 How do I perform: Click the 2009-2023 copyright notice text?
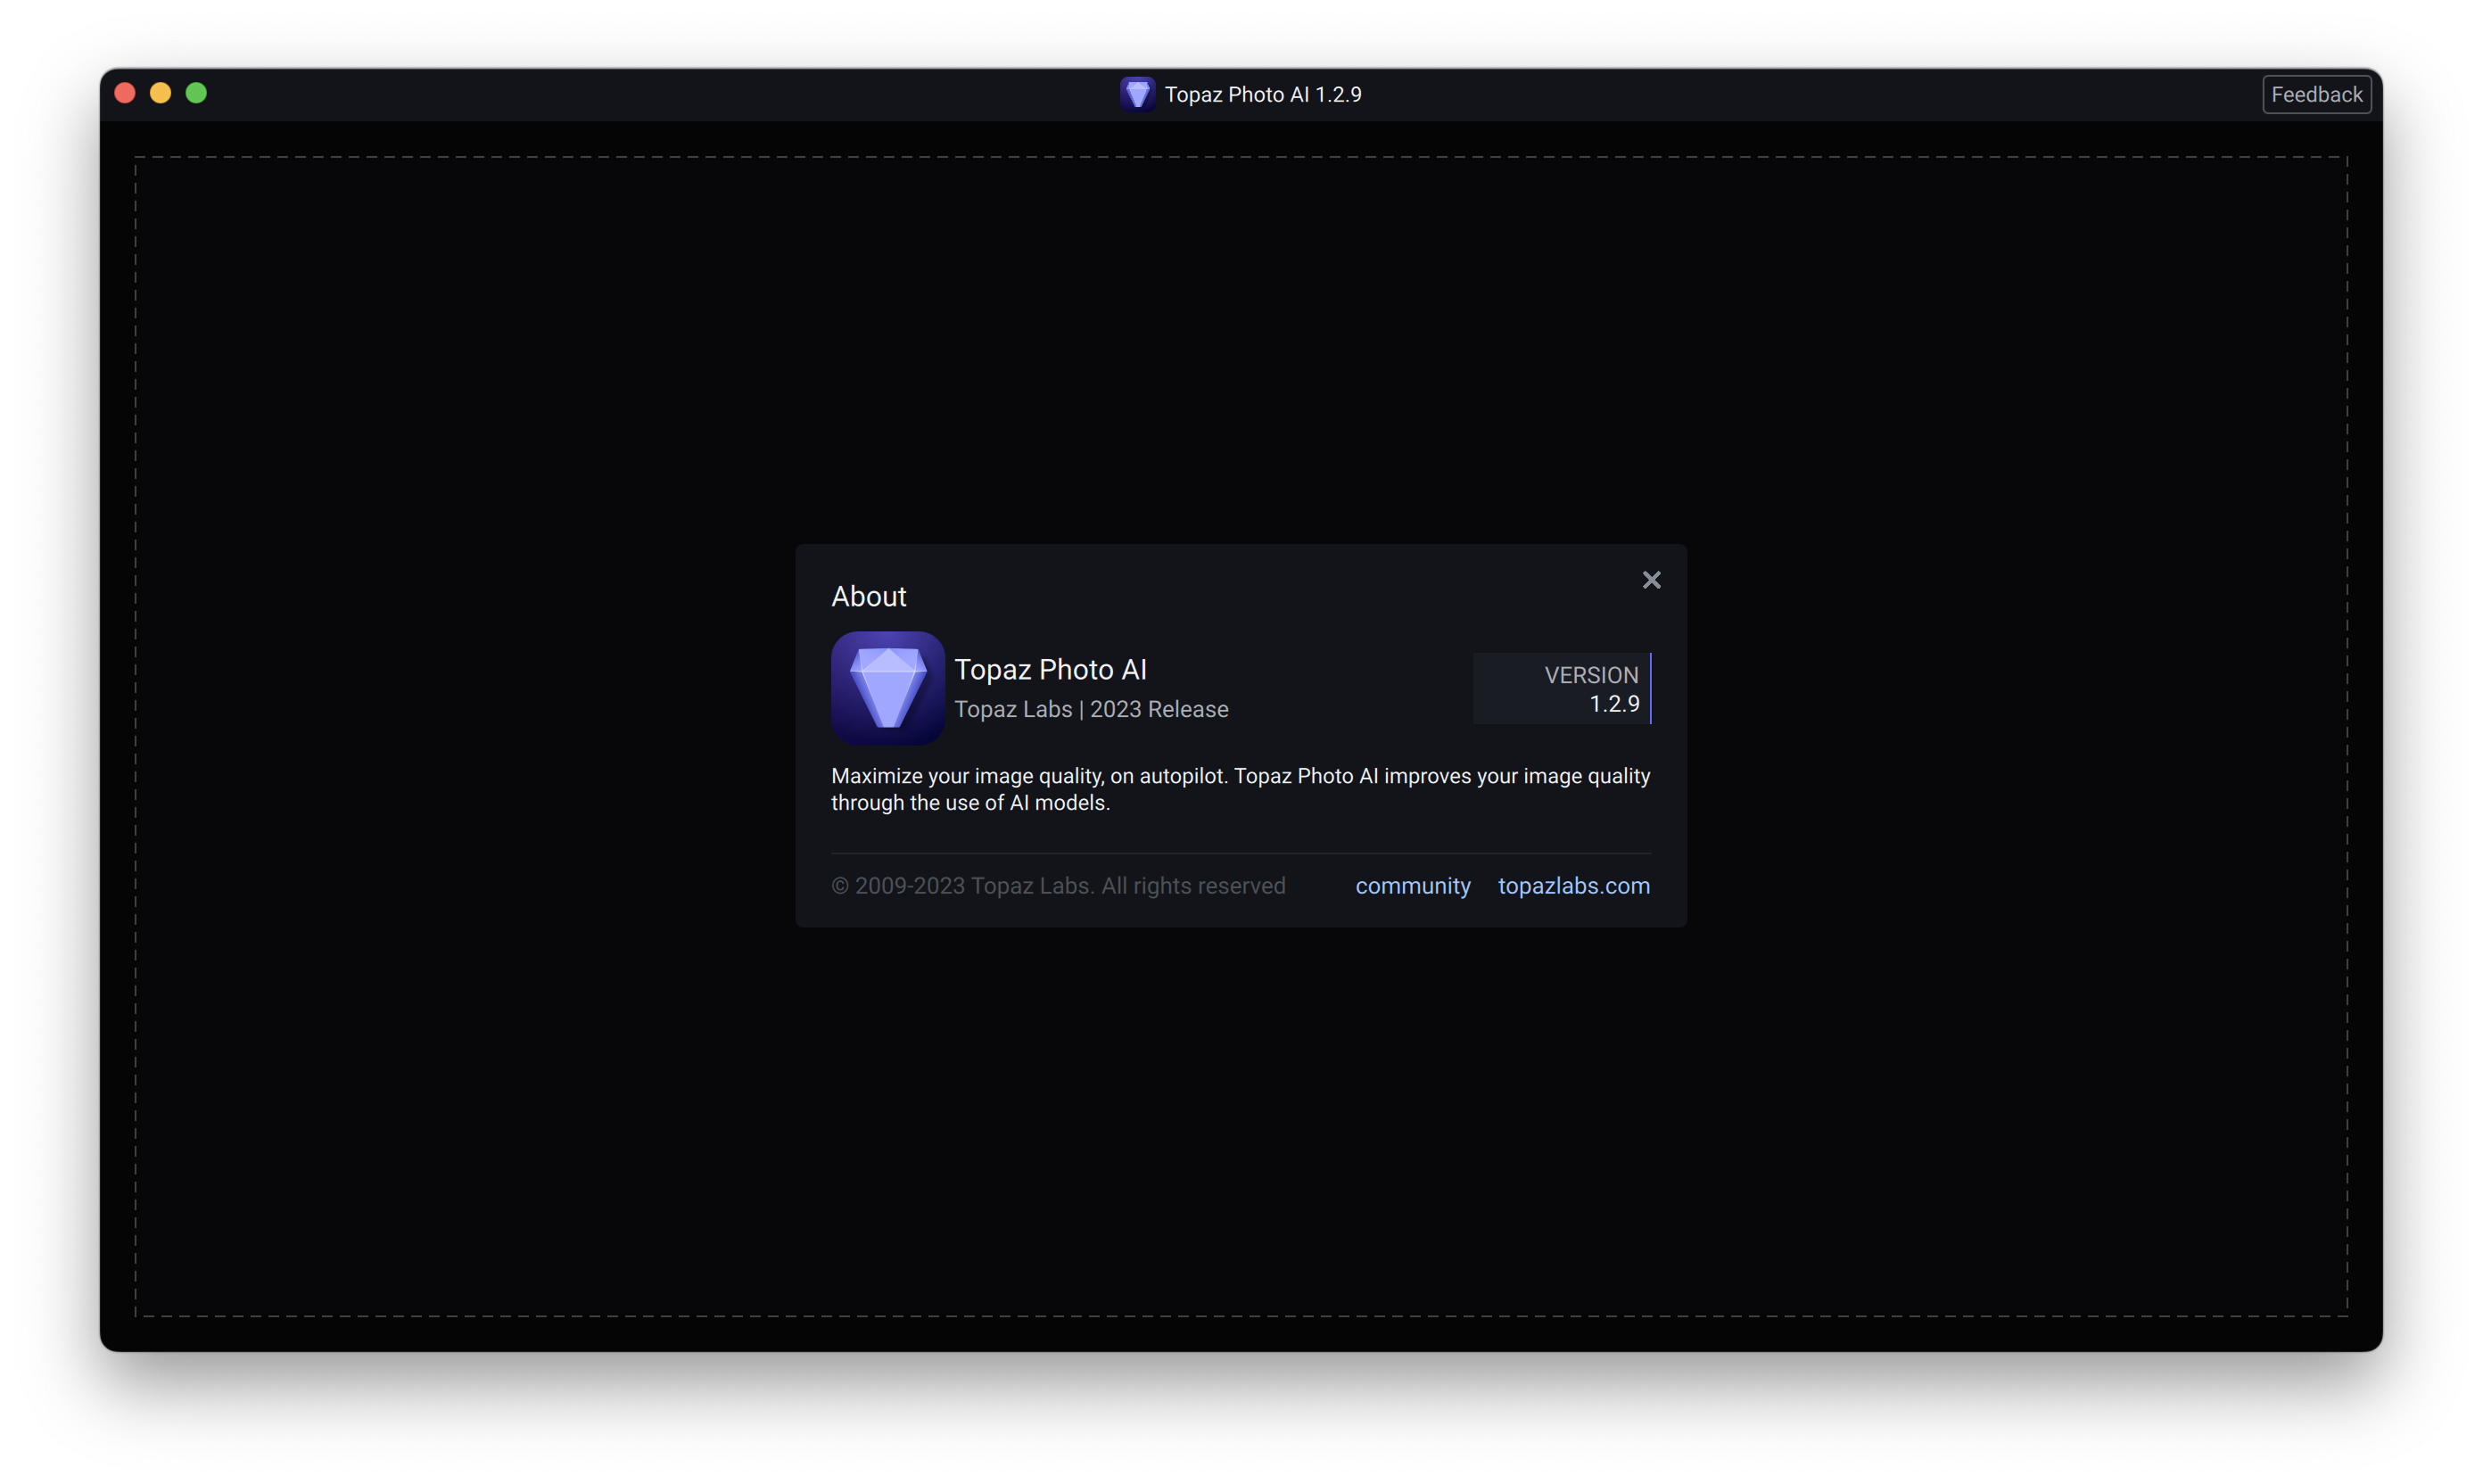pos(1058,886)
